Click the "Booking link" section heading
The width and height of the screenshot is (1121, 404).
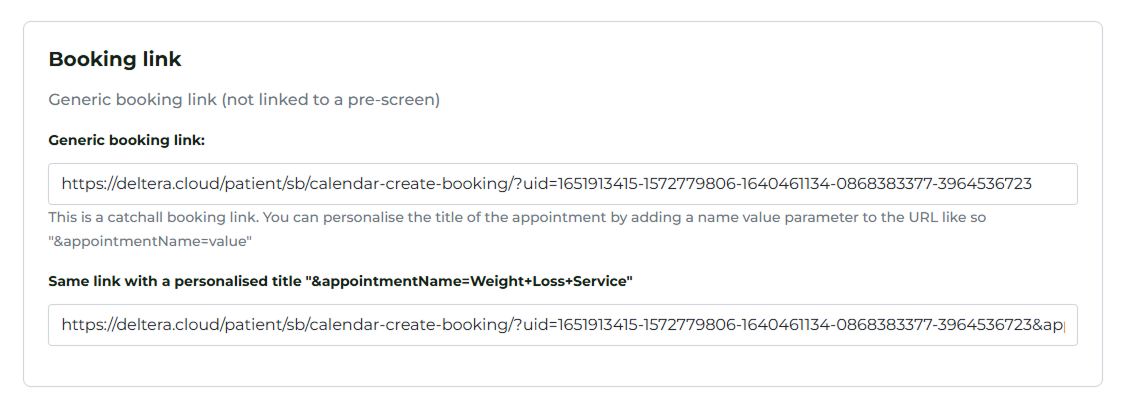(x=115, y=59)
